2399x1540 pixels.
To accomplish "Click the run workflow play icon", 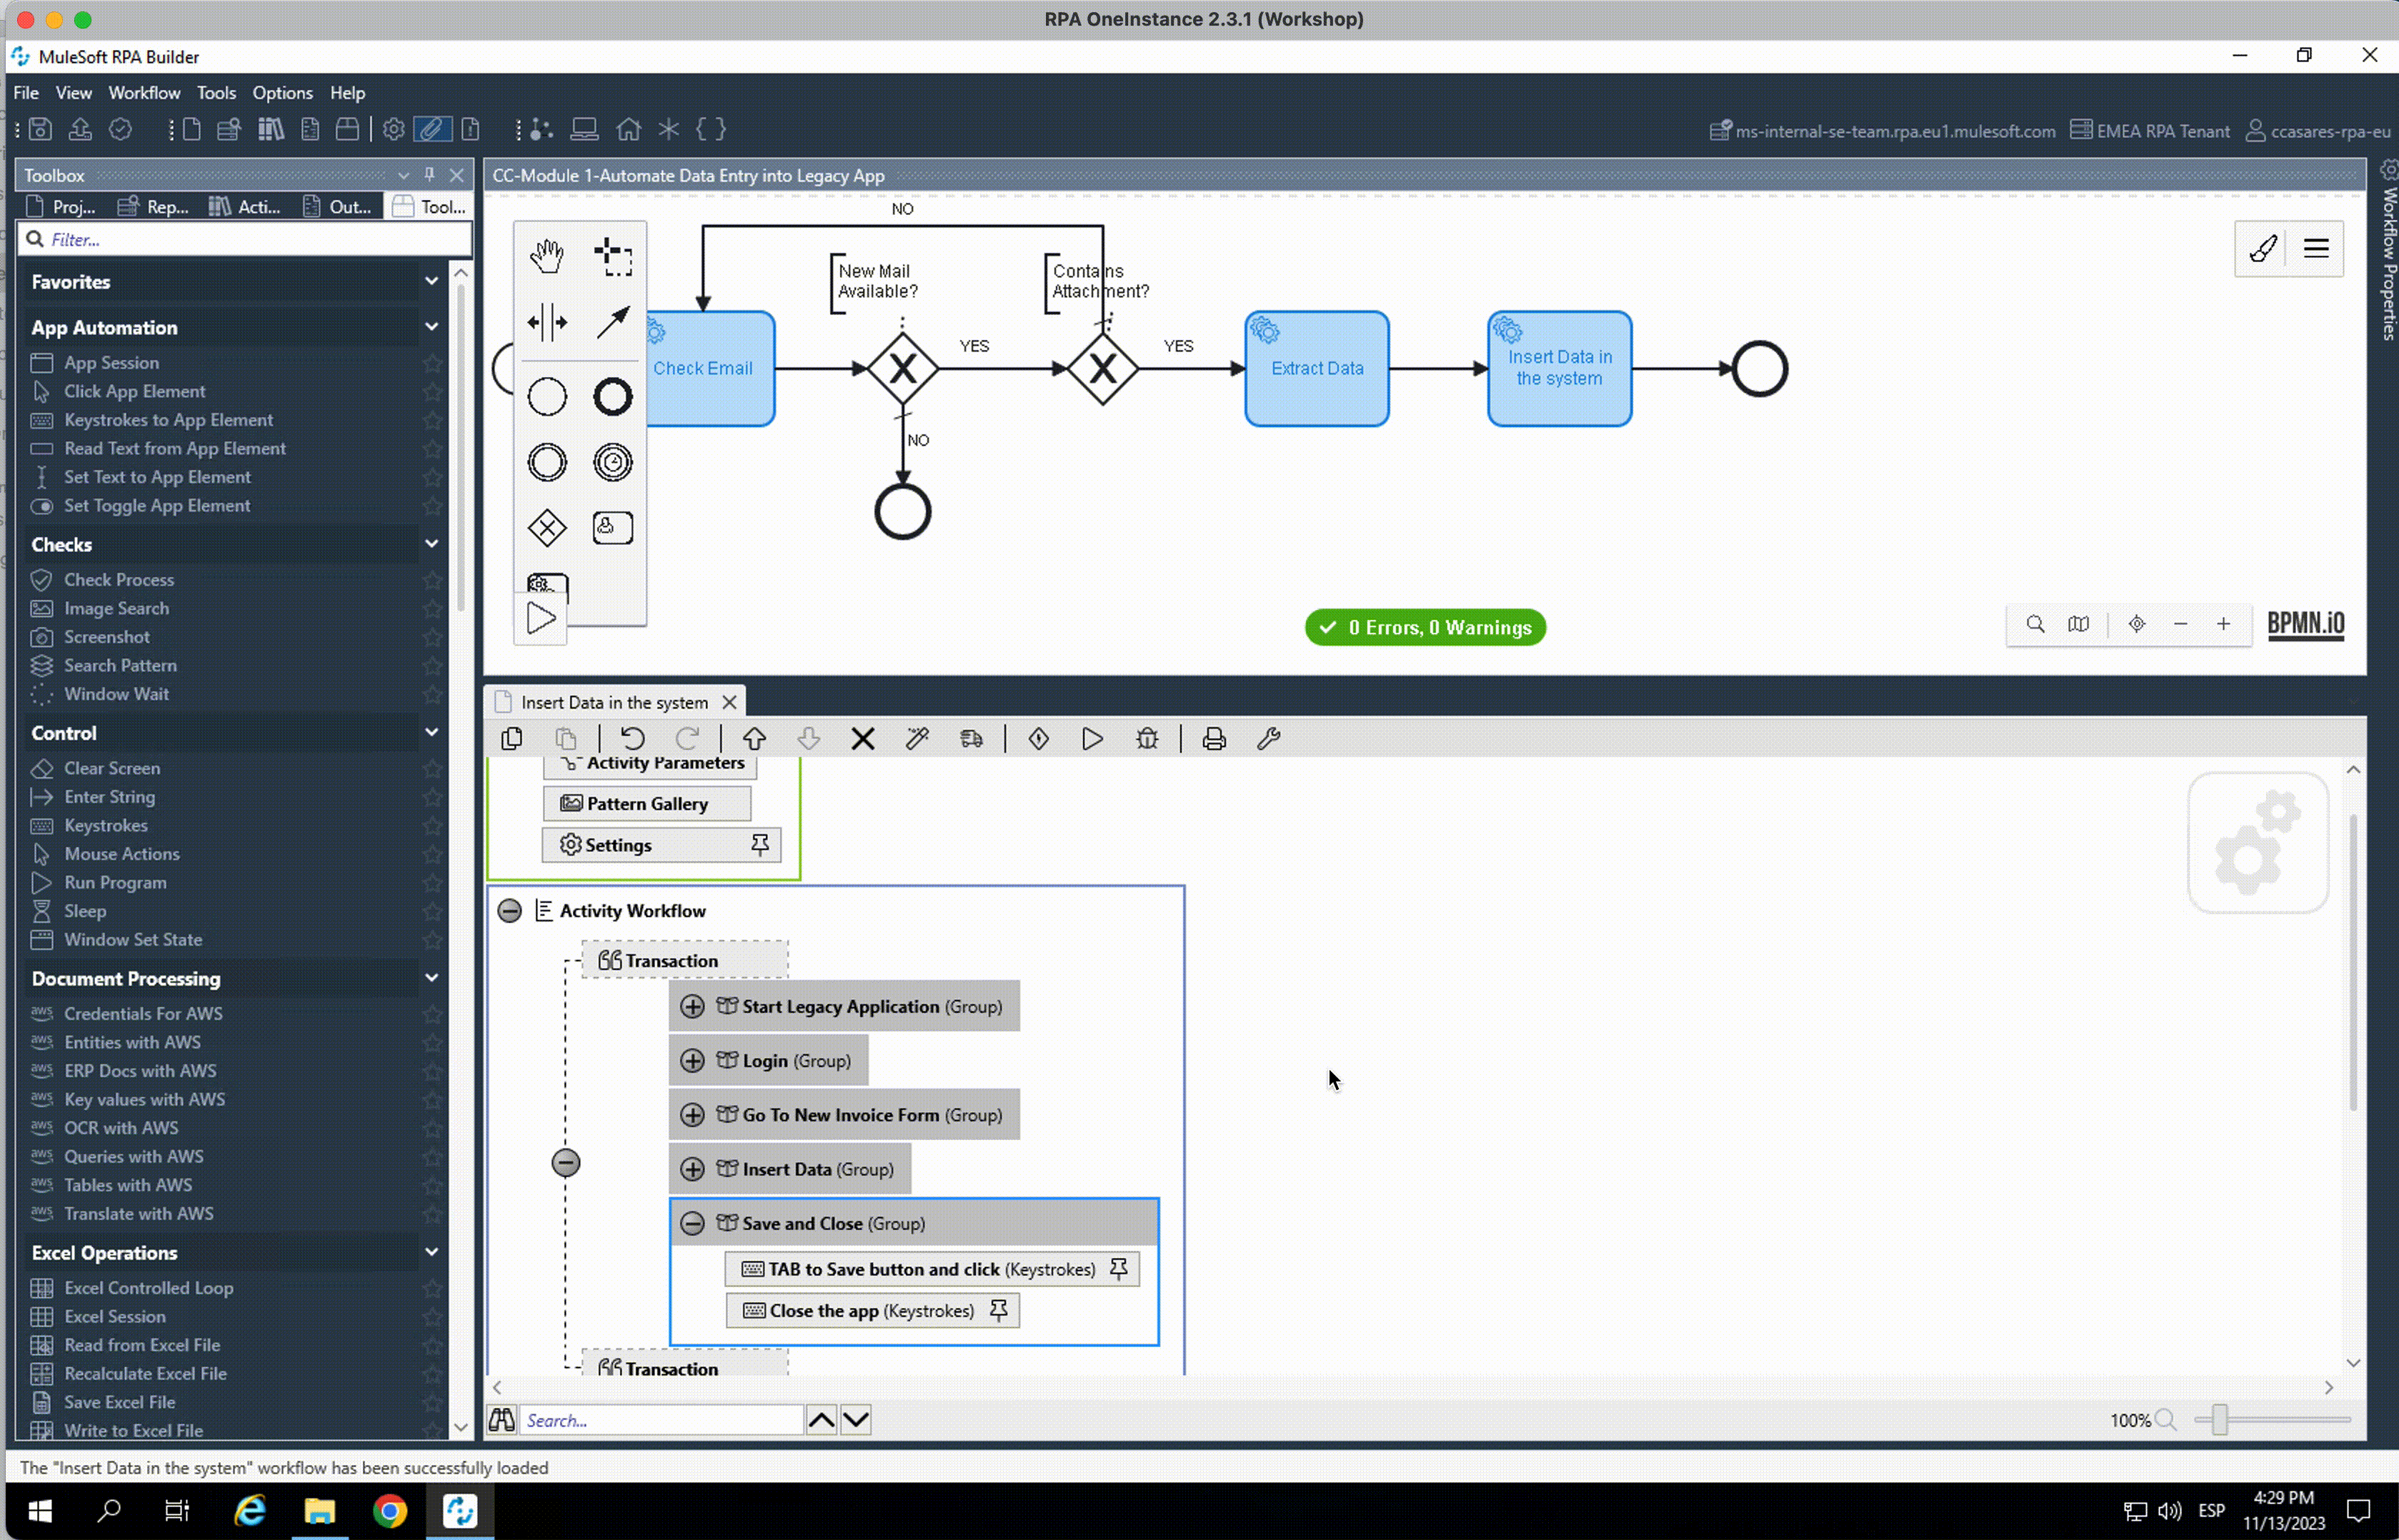I will [1092, 739].
